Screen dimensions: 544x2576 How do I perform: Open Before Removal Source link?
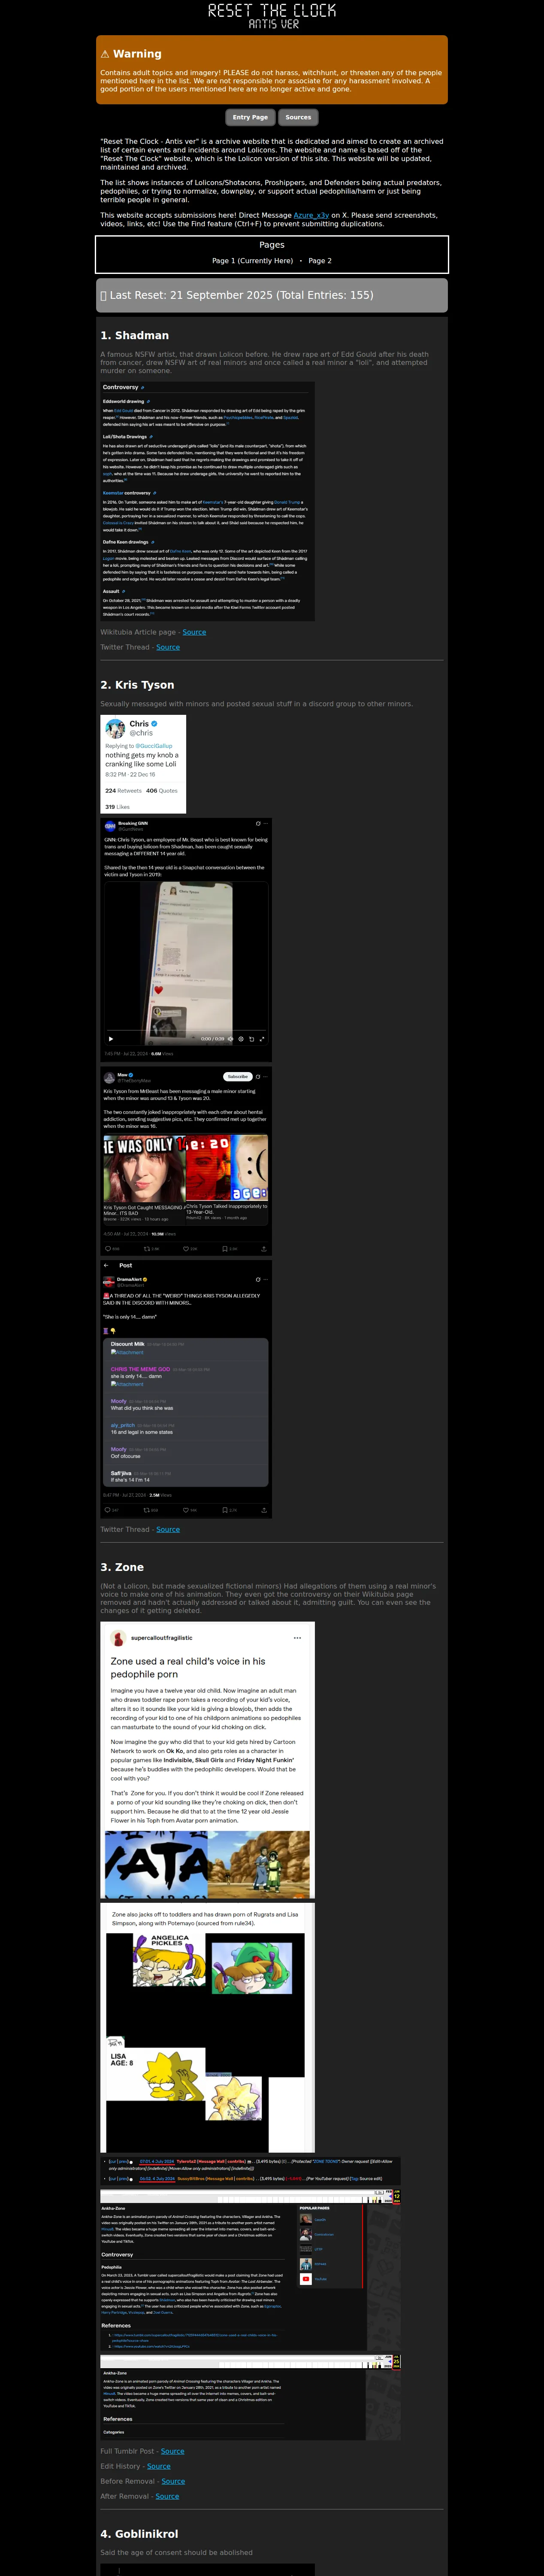pyautogui.click(x=173, y=2481)
